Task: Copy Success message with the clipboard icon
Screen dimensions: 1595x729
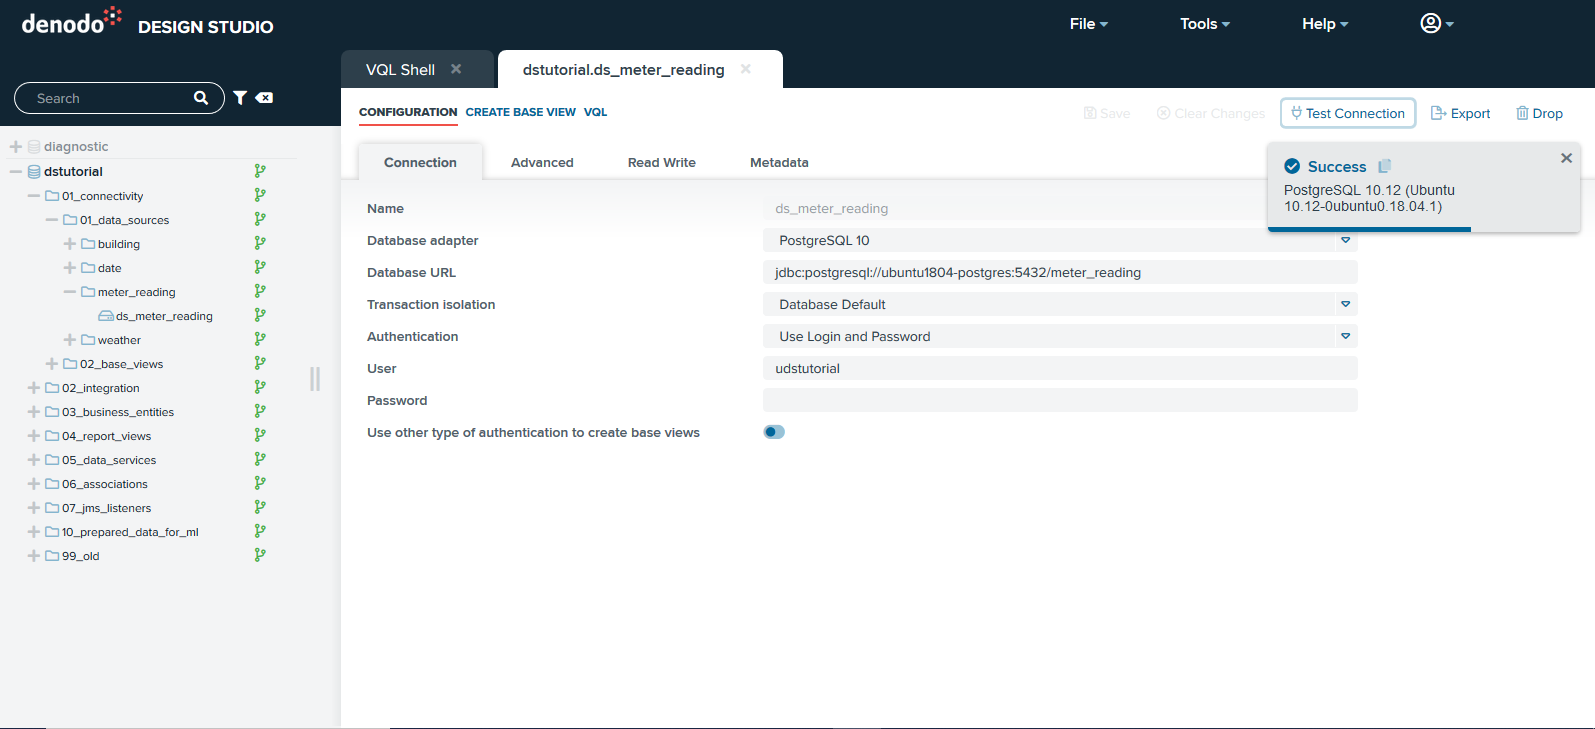Action: coord(1385,166)
